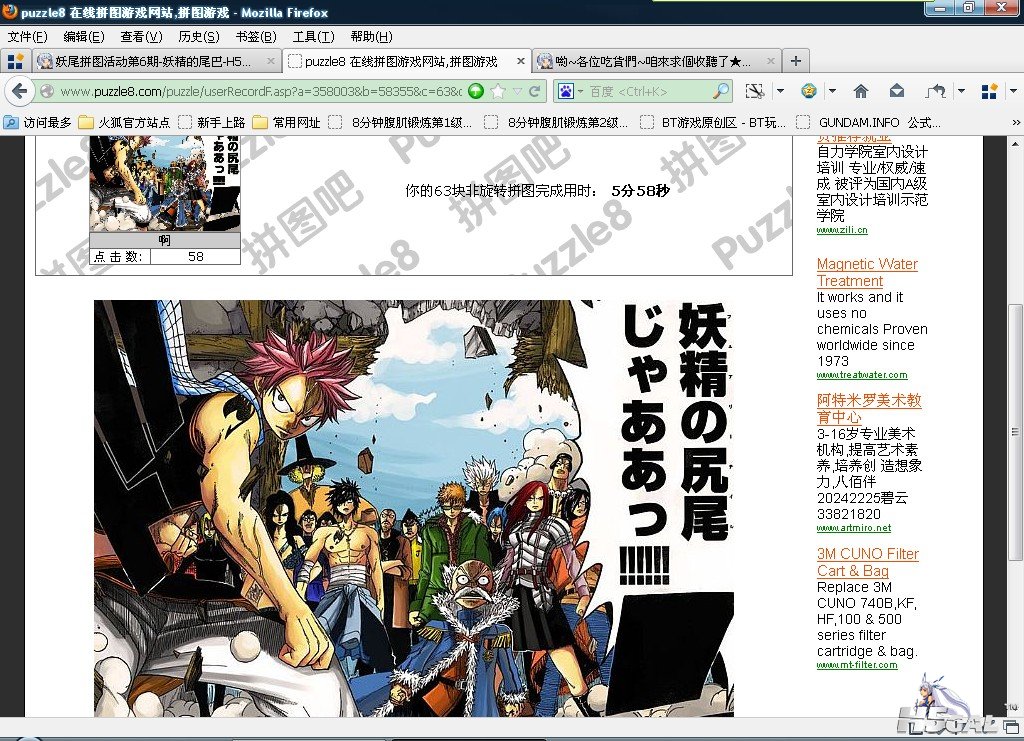Screen dimensions: 1024x741
Task: Reload the page using the refresh icon
Action: coord(535,91)
